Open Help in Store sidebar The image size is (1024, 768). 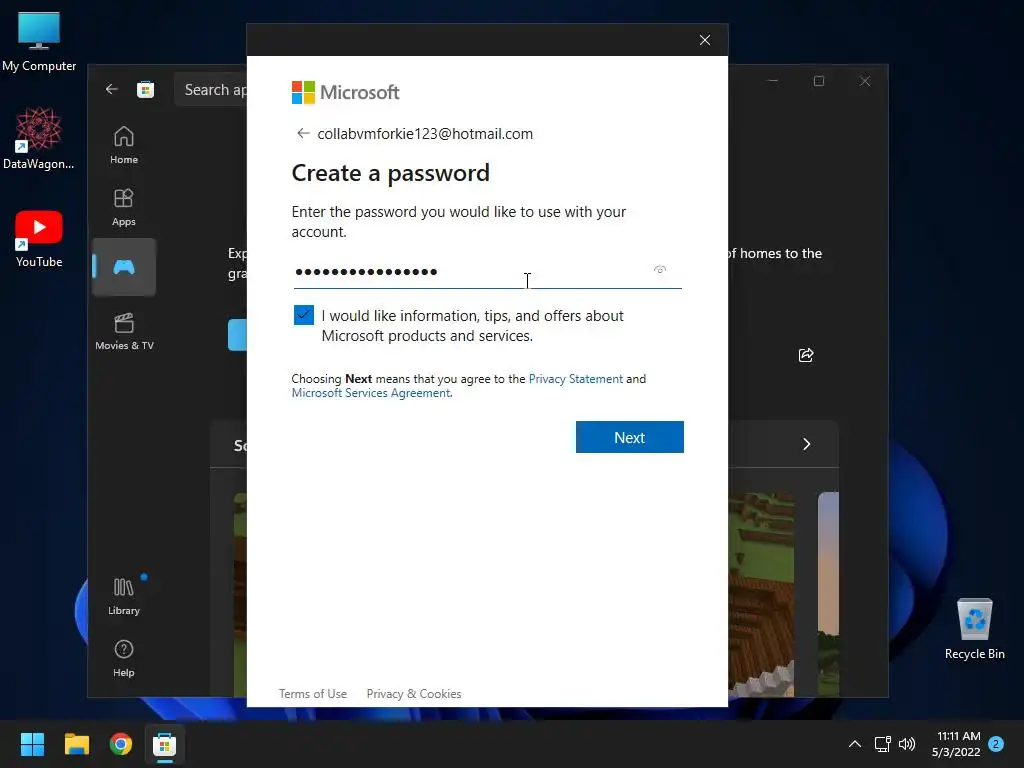(x=123, y=658)
